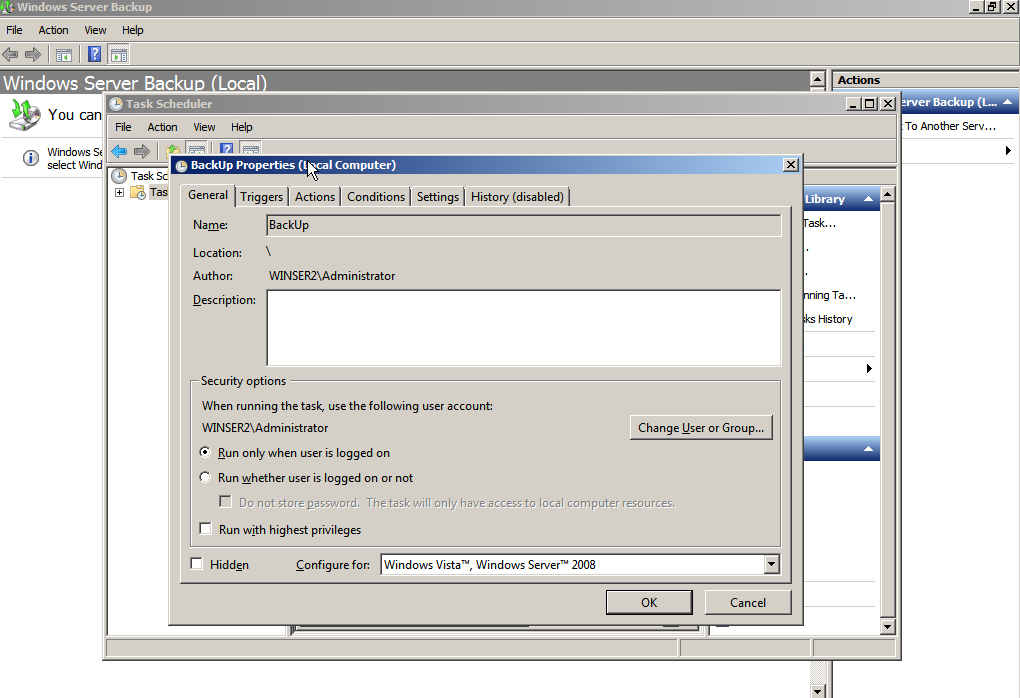Click 'To Another Serv…' action link

[x=950, y=126]
